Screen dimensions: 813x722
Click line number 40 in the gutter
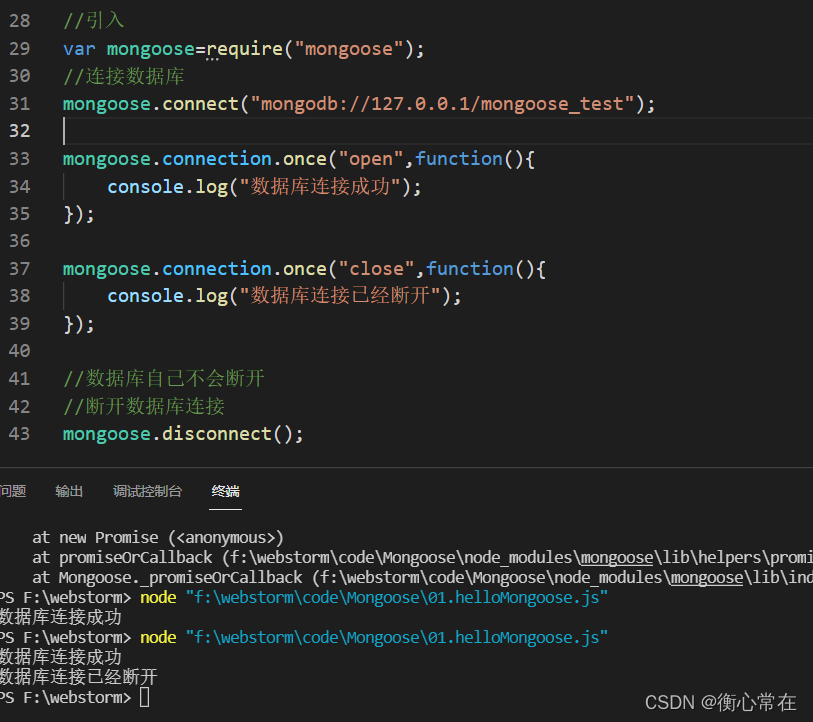(x=20, y=351)
